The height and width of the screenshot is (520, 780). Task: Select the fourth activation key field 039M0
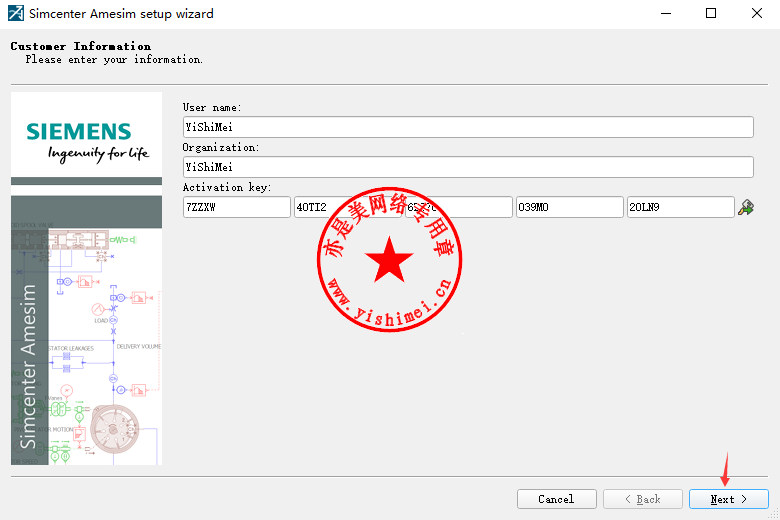coord(570,207)
